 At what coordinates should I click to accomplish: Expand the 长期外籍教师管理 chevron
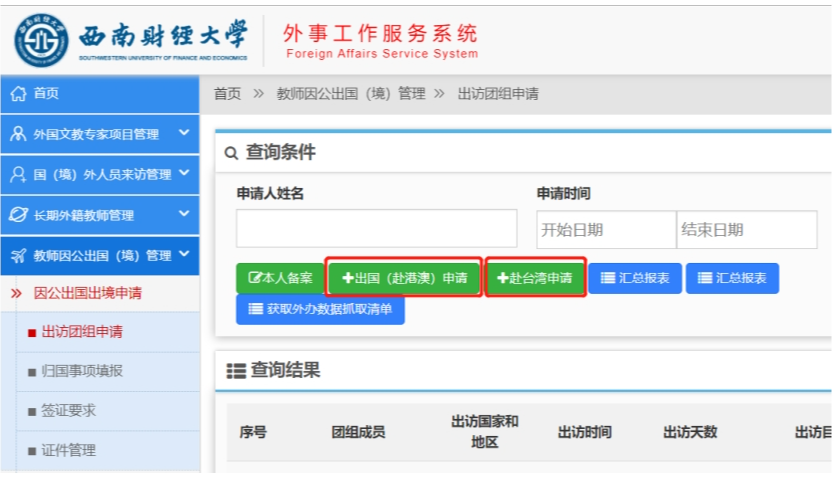tap(184, 214)
